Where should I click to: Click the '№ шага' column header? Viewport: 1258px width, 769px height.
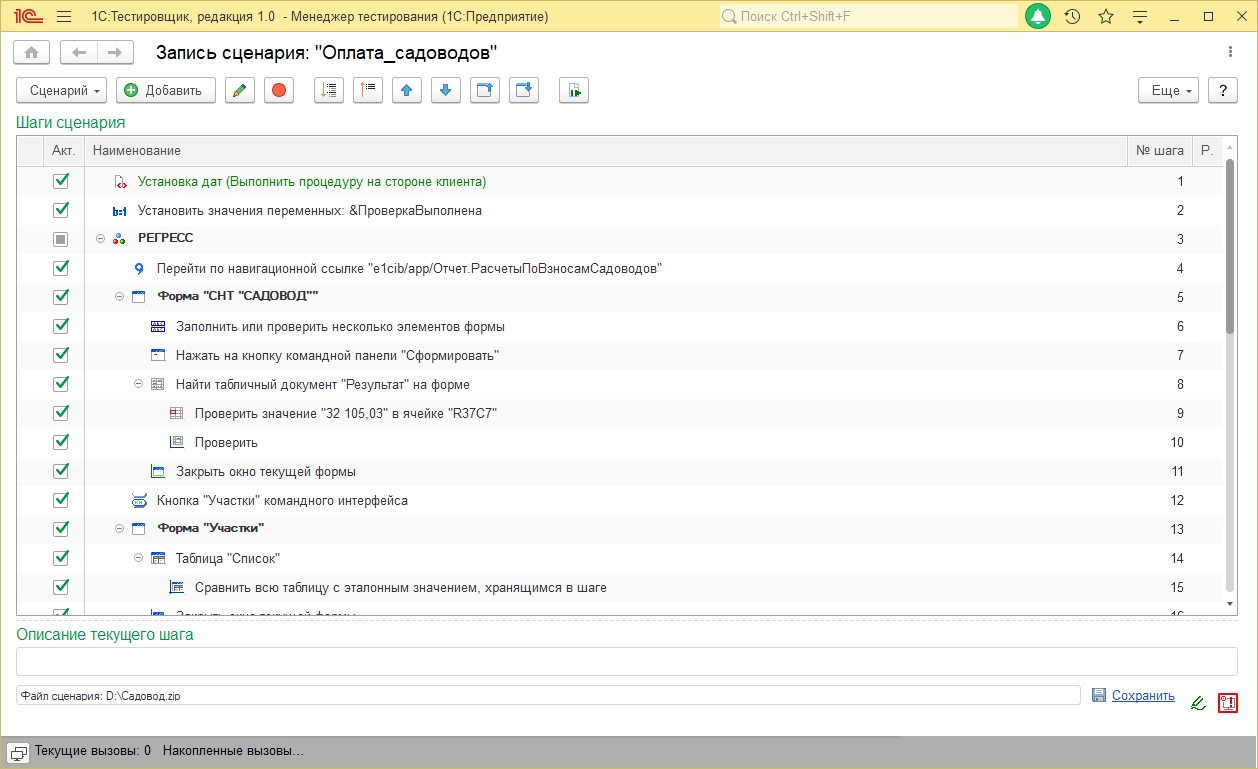(x=1159, y=150)
